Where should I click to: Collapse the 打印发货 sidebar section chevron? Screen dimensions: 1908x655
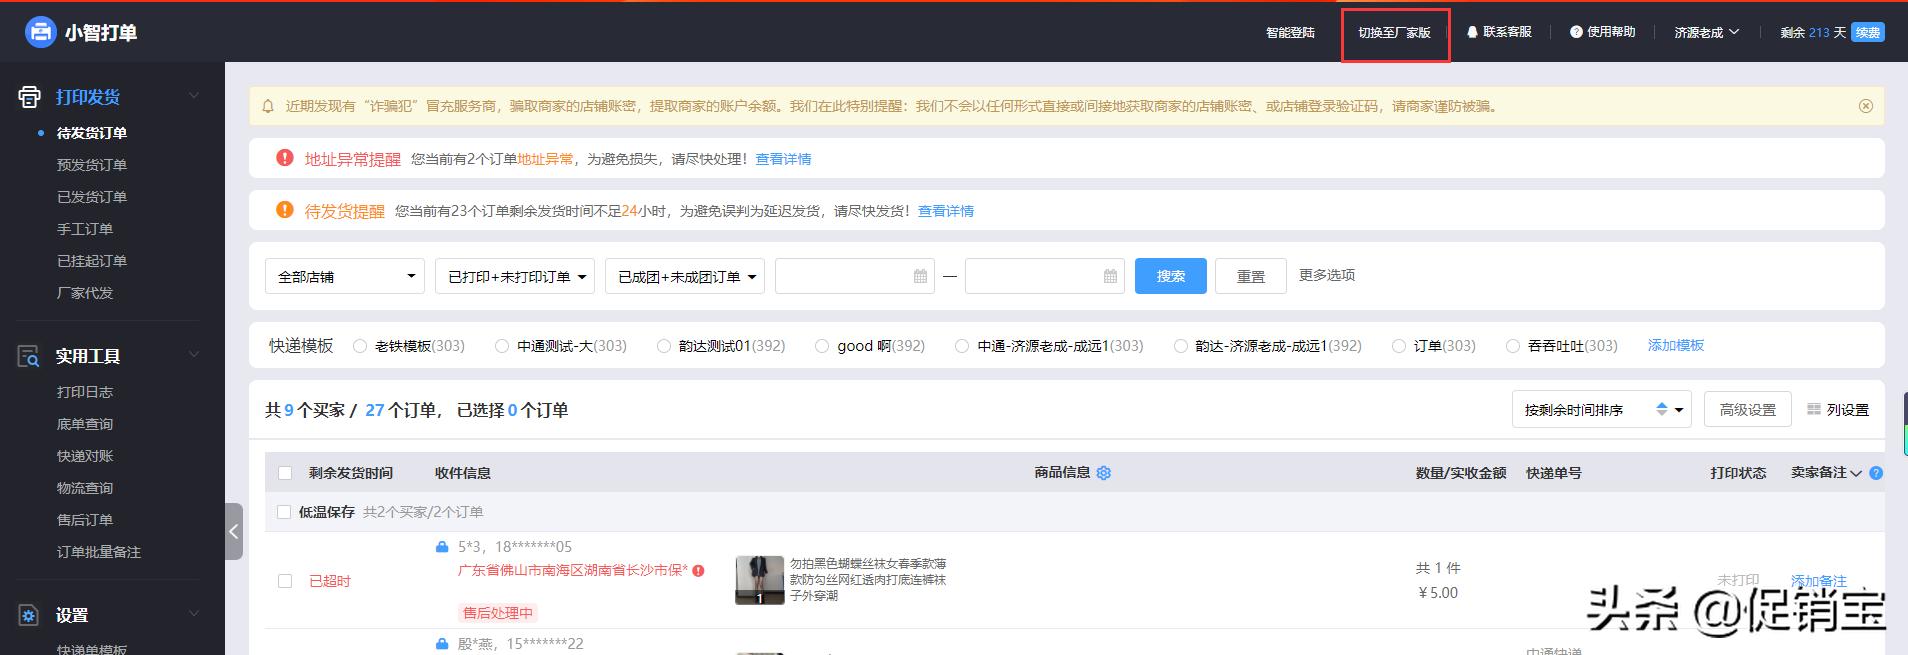194,96
